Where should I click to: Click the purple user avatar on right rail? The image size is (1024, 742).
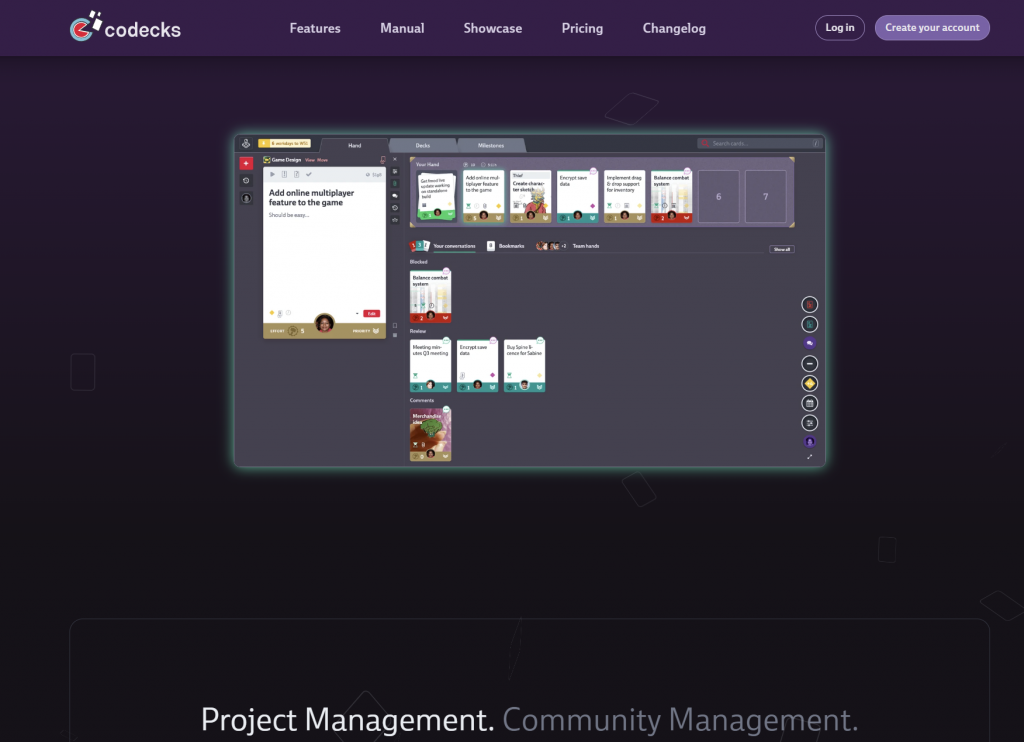coord(809,442)
